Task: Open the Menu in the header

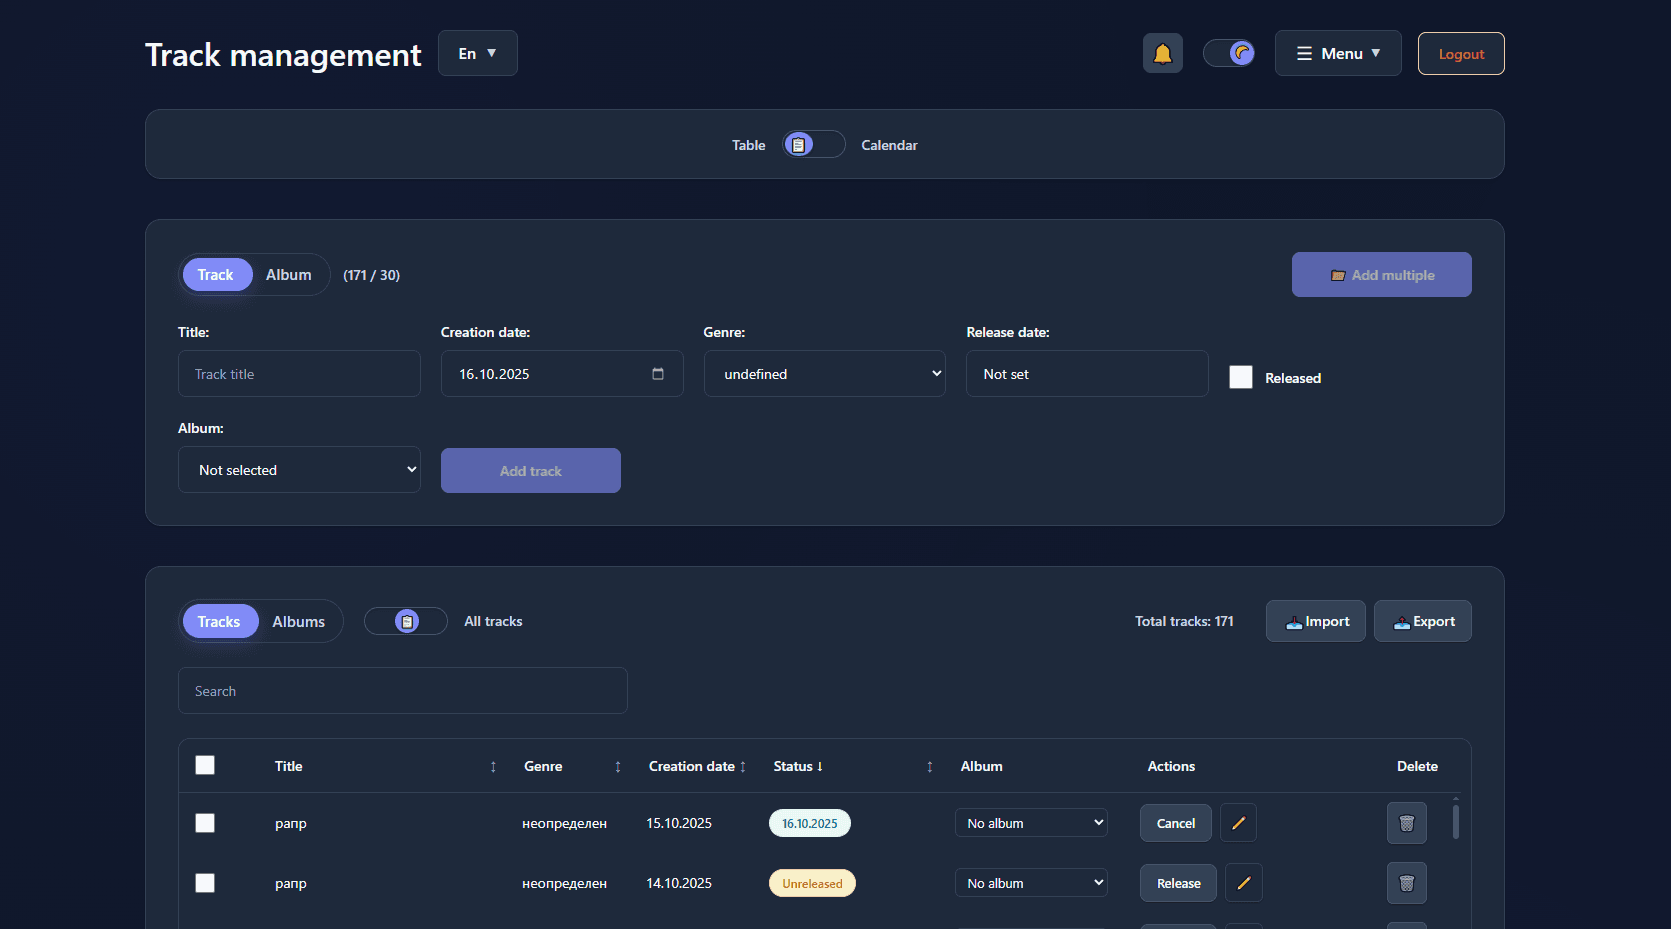Action: (x=1337, y=54)
